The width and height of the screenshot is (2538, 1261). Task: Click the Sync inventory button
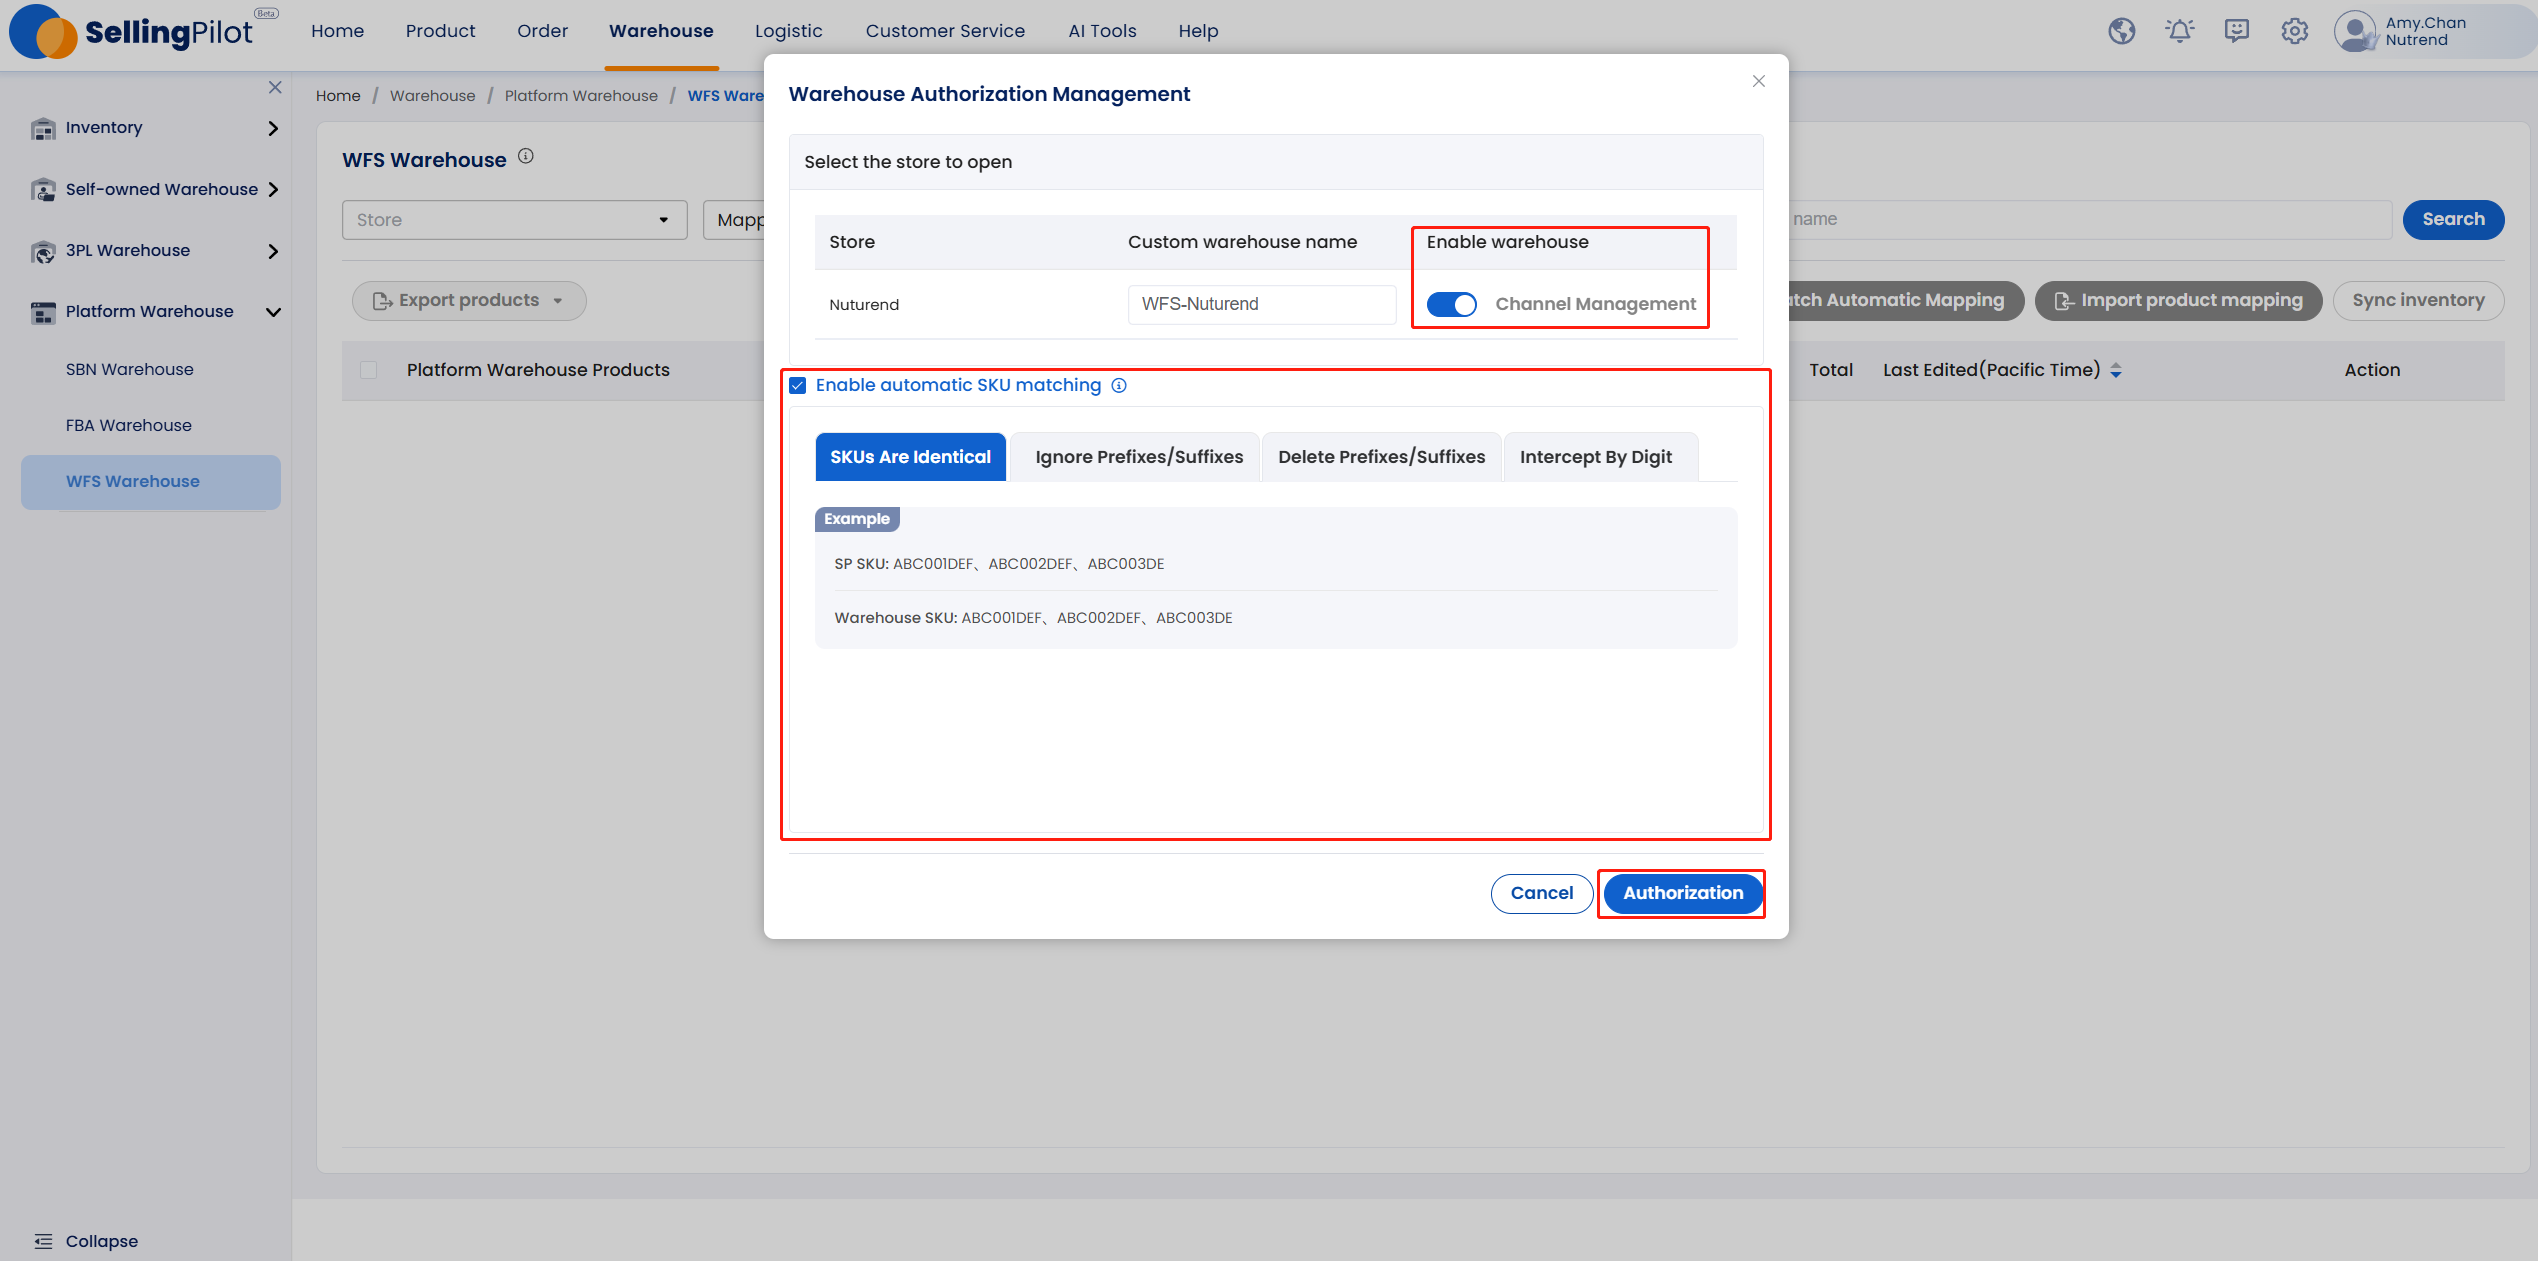[2418, 301]
